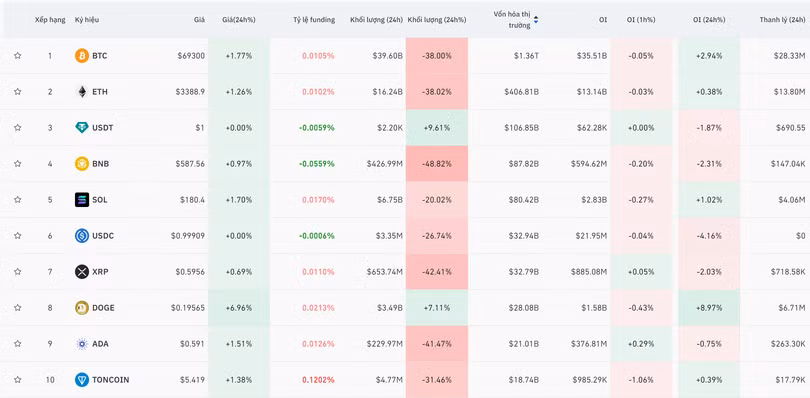Image resolution: width=810 pixels, height=398 pixels.
Task: Click the USDC coin logo
Action: (82, 236)
